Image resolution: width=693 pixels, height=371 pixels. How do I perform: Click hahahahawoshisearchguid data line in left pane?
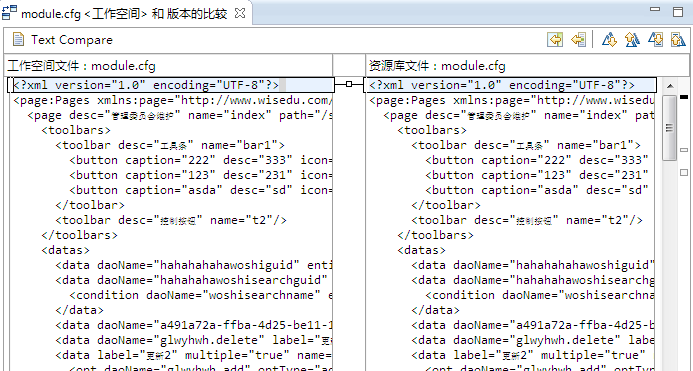tap(191, 280)
